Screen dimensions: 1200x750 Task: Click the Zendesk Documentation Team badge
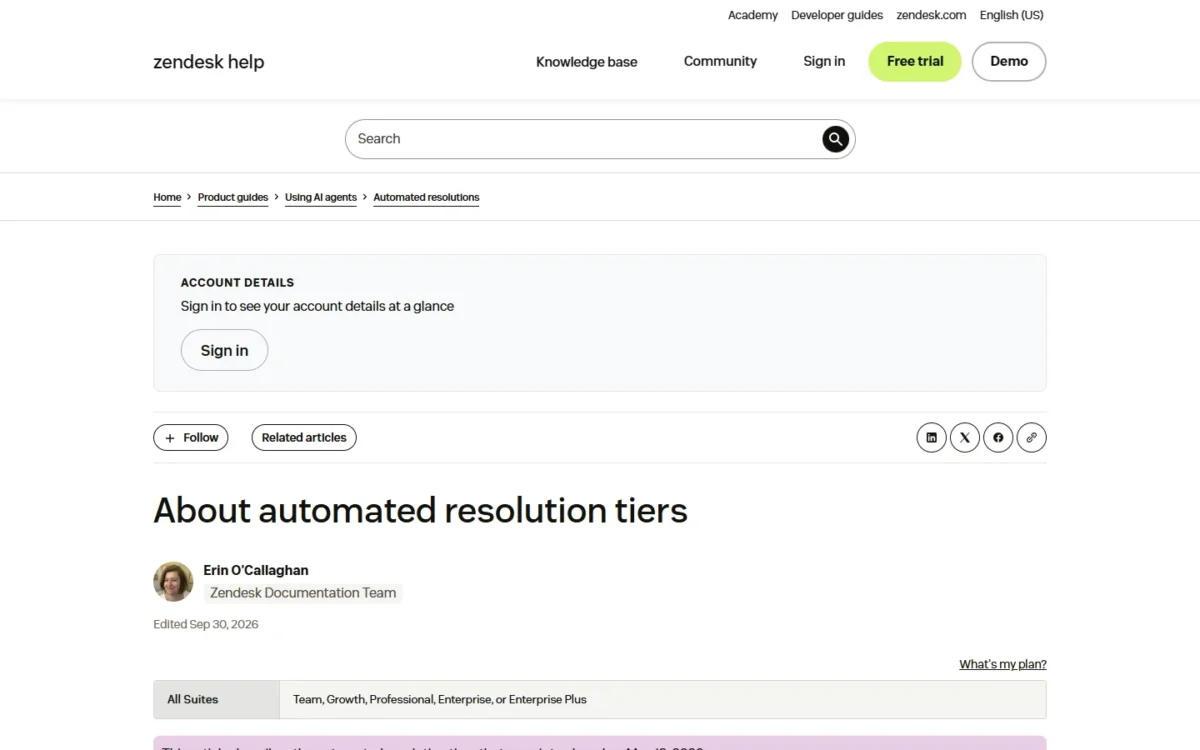tap(303, 593)
